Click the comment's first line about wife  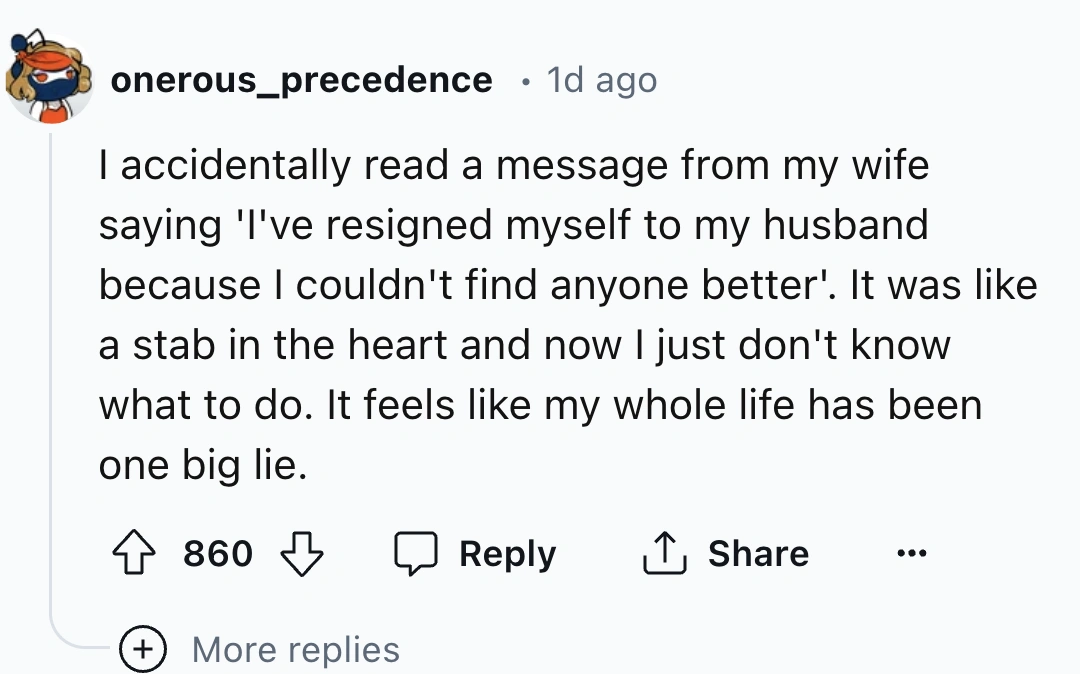coord(513,165)
